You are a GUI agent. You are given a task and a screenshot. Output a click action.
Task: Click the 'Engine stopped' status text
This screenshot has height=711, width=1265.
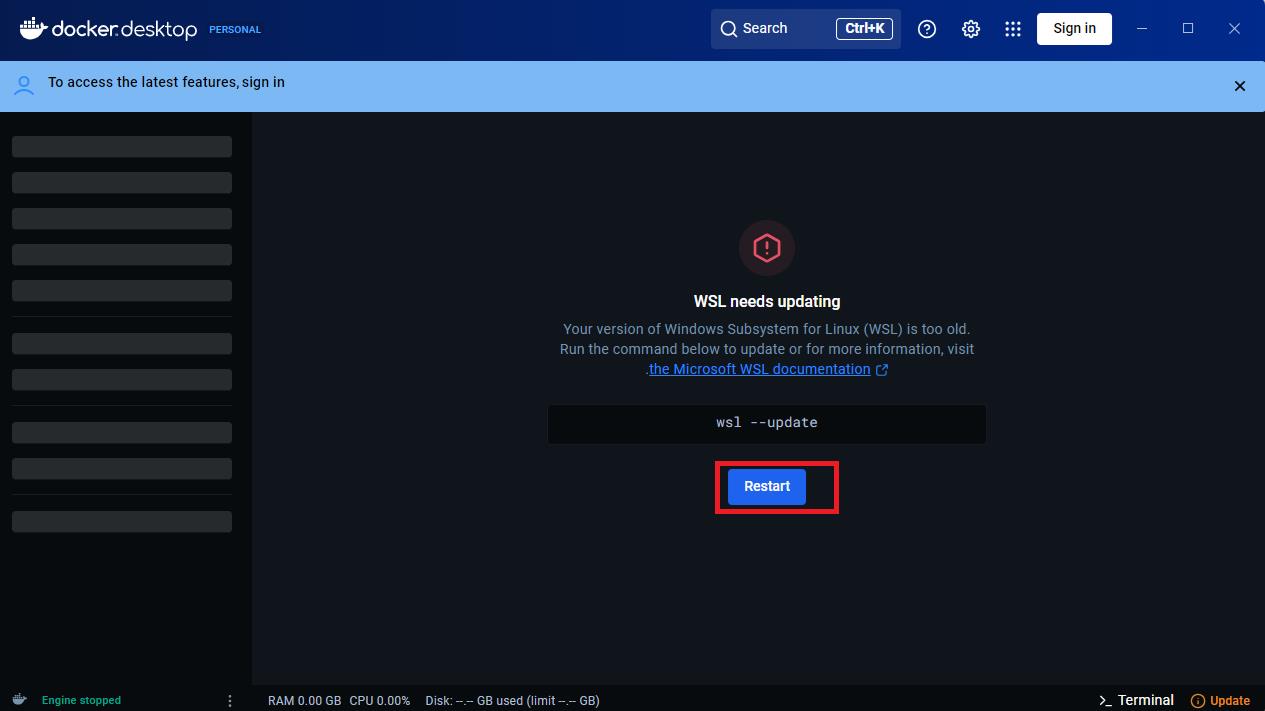[x=81, y=700]
